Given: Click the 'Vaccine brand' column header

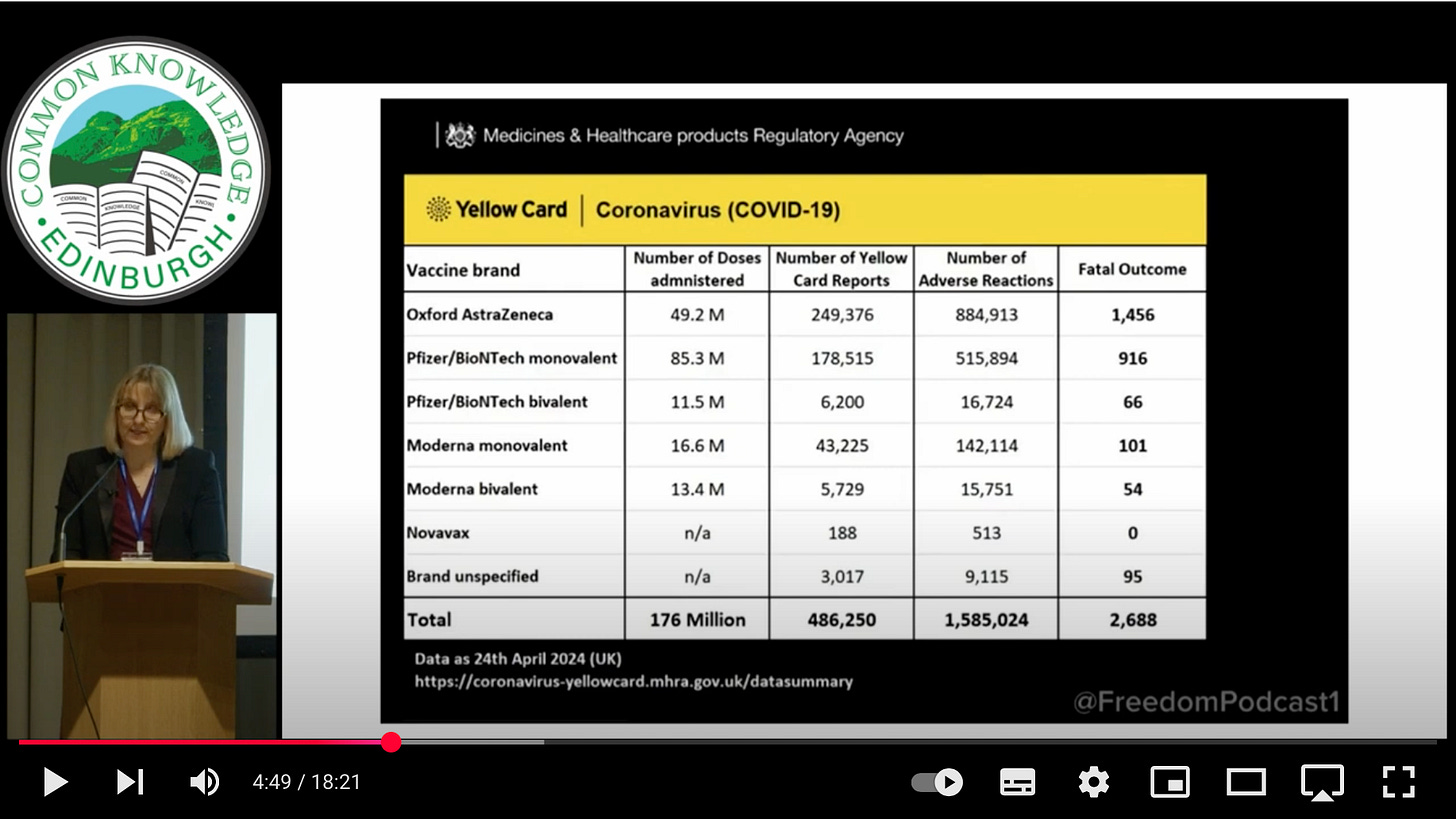Looking at the screenshot, I should point(463,270).
